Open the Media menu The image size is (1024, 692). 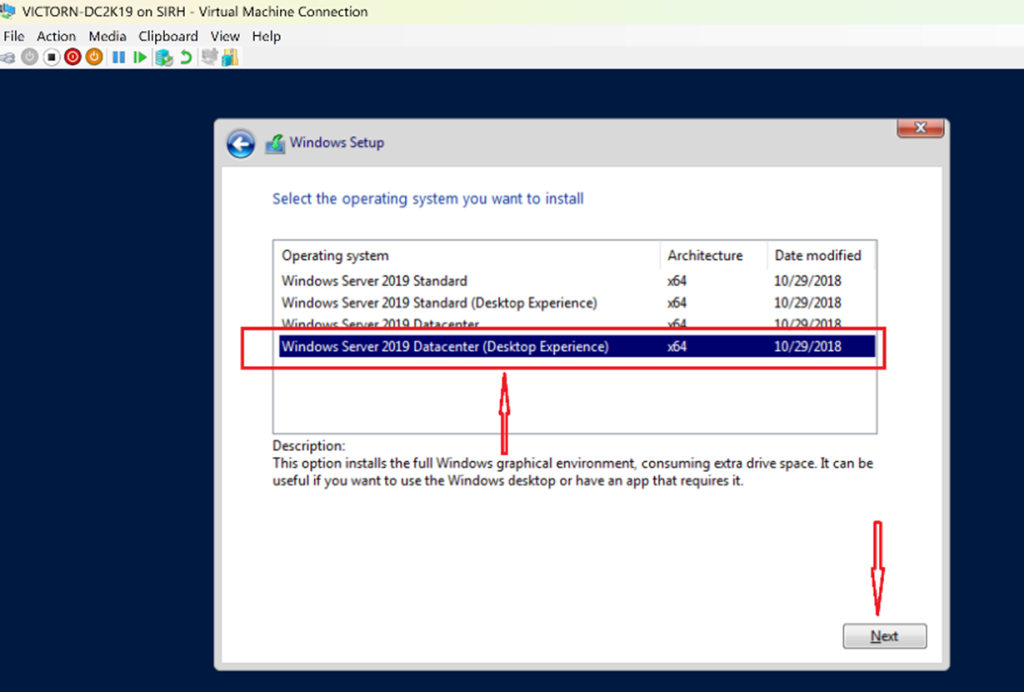107,37
